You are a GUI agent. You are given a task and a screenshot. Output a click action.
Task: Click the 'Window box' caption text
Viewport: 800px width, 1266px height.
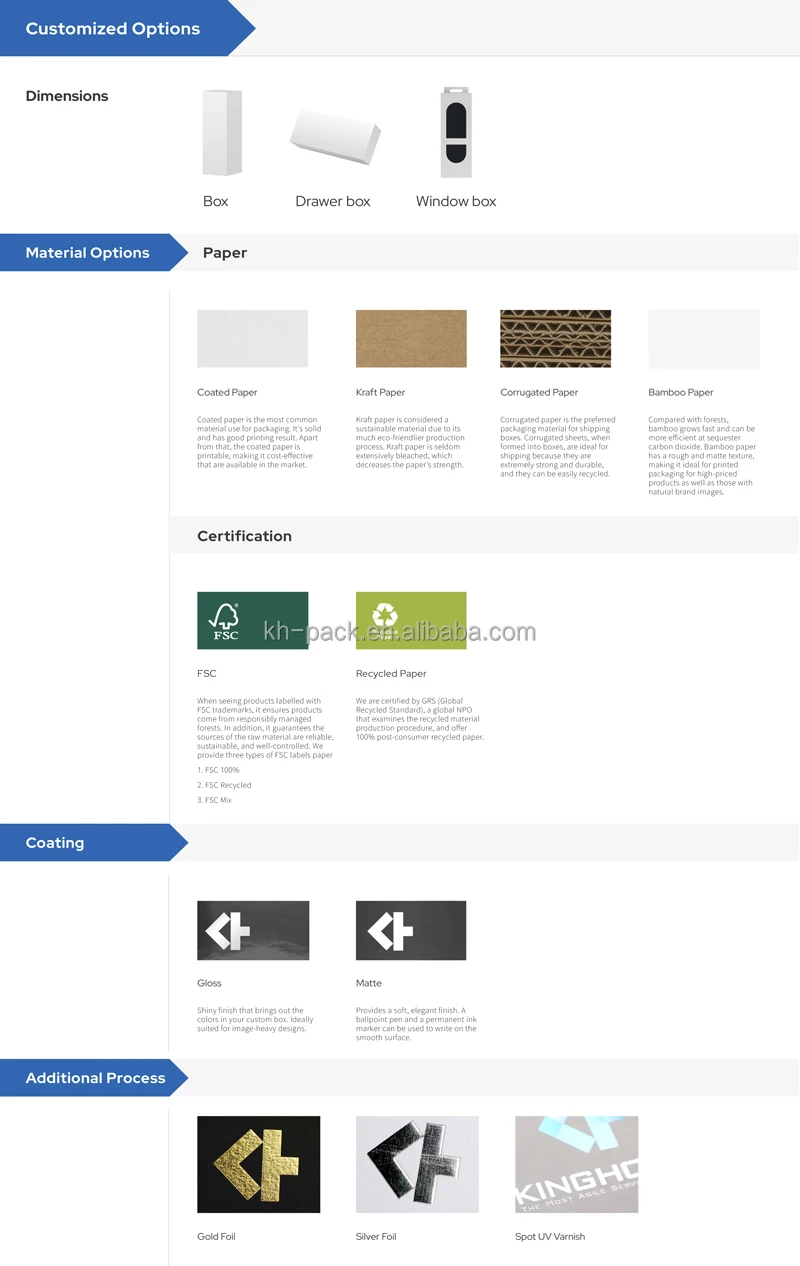click(456, 201)
